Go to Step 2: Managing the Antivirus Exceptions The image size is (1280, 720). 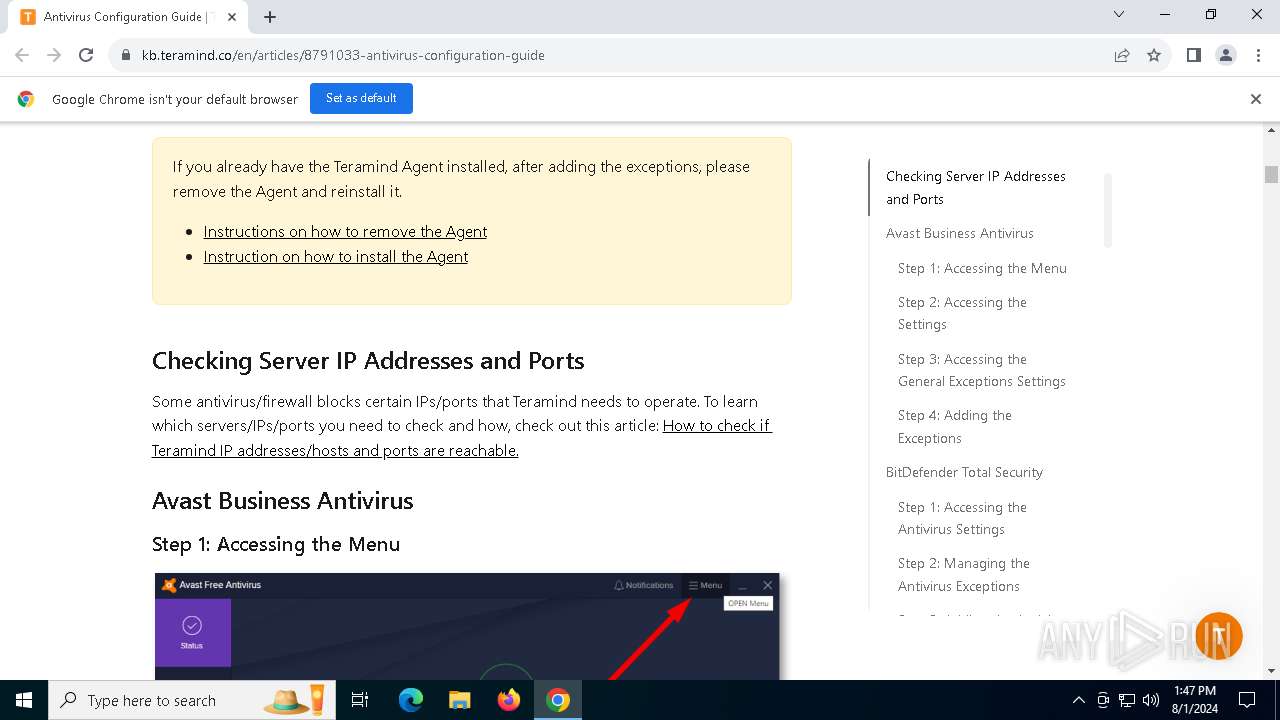pyautogui.click(x=964, y=574)
